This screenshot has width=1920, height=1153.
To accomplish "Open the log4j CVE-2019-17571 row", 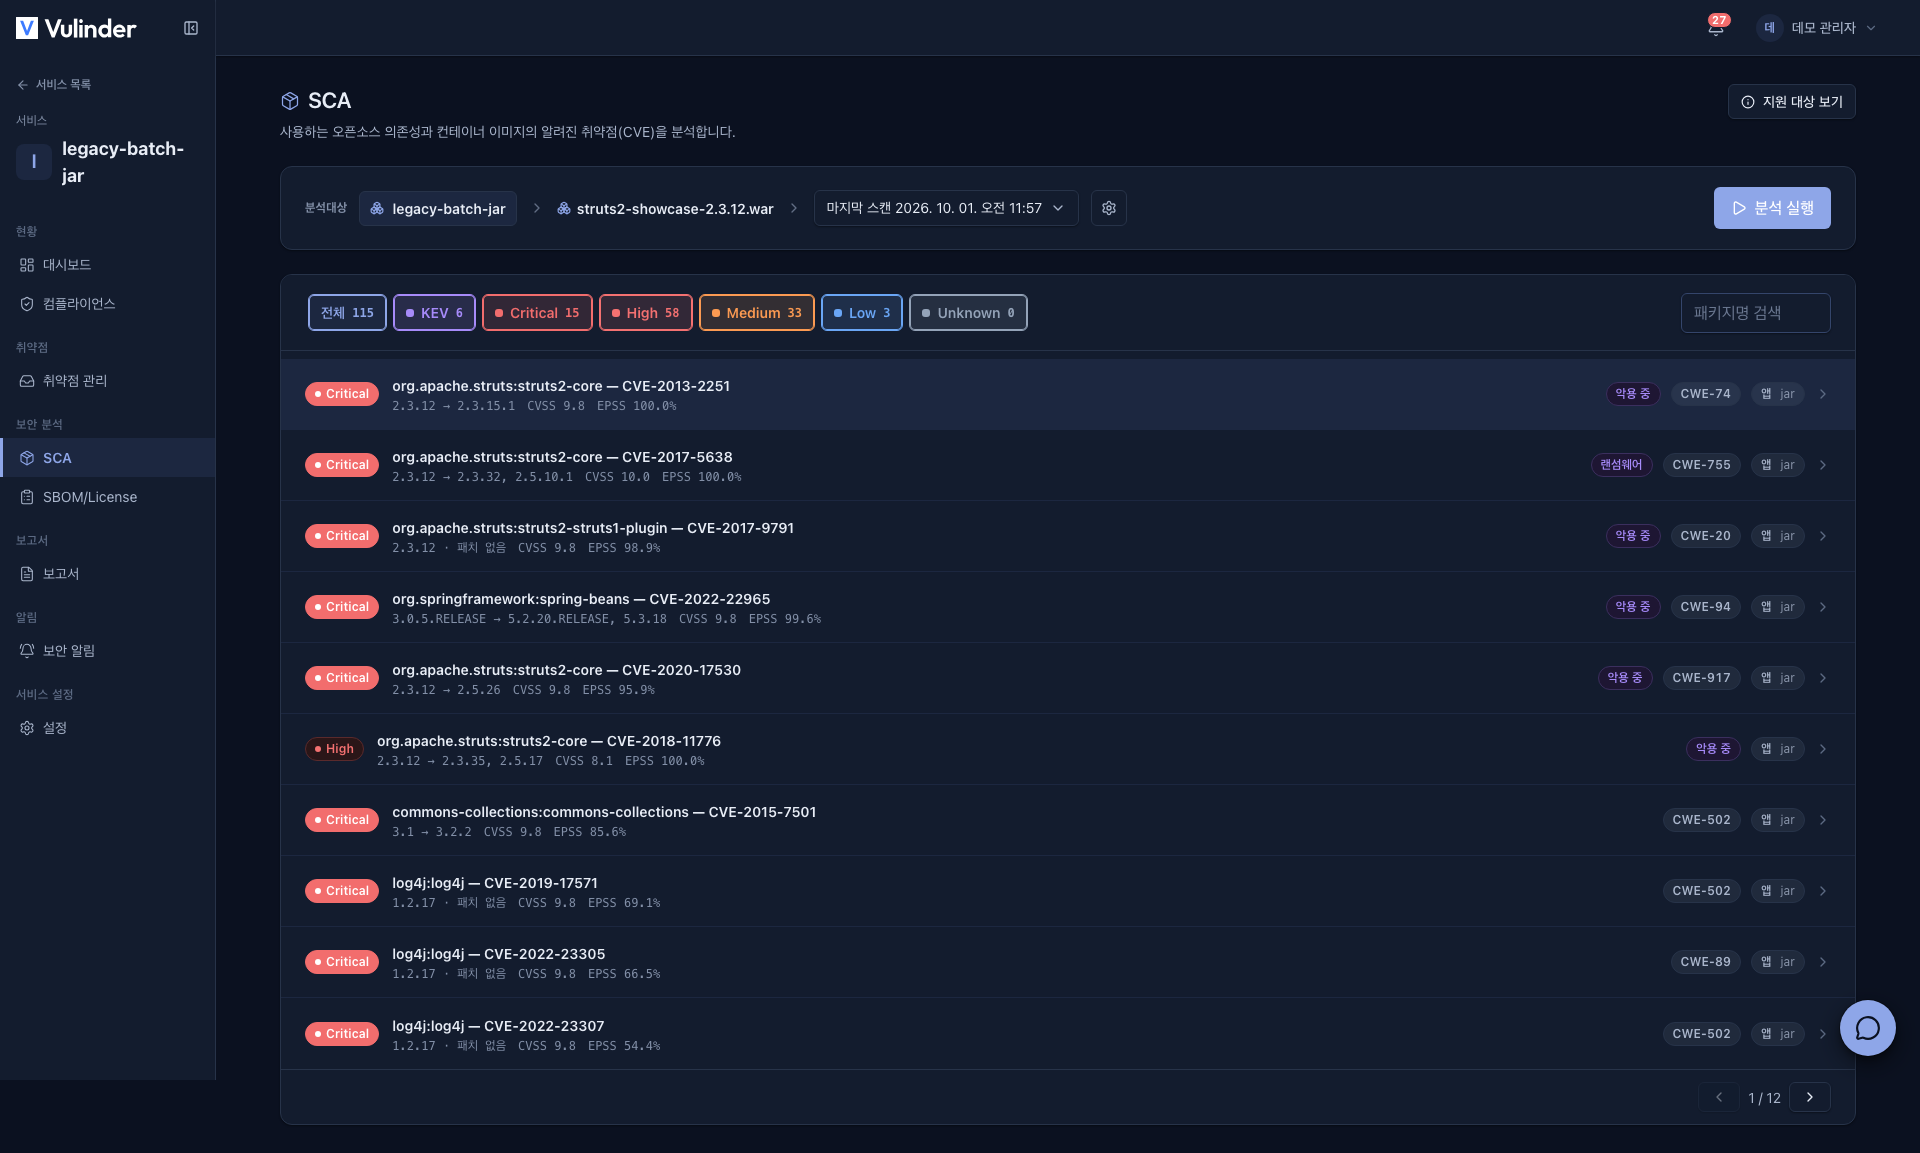I will pyautogui.click(x=1068, y=891).
